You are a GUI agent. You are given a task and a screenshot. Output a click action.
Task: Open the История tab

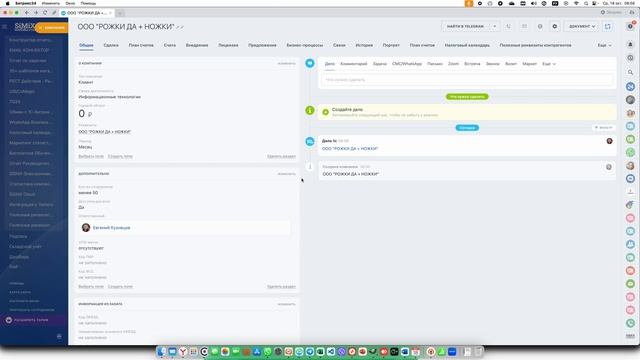pyautogui.click(x=364, y=45)
